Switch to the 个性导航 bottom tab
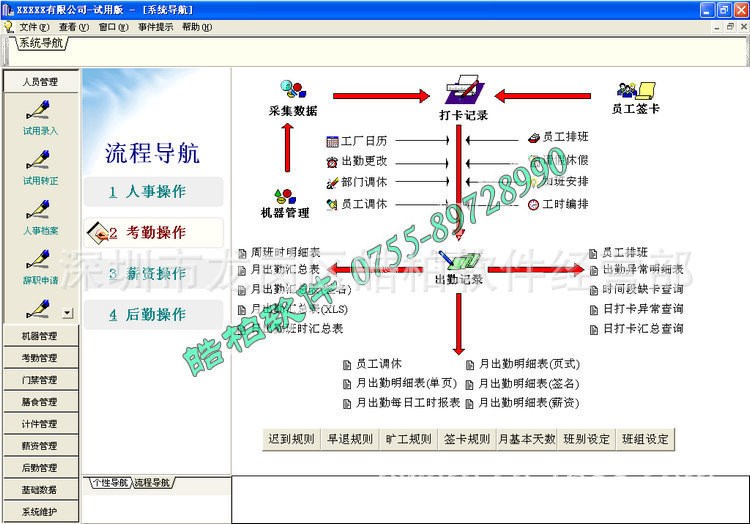This screenshot has width=750, height=524. click(x=108, y=483)
